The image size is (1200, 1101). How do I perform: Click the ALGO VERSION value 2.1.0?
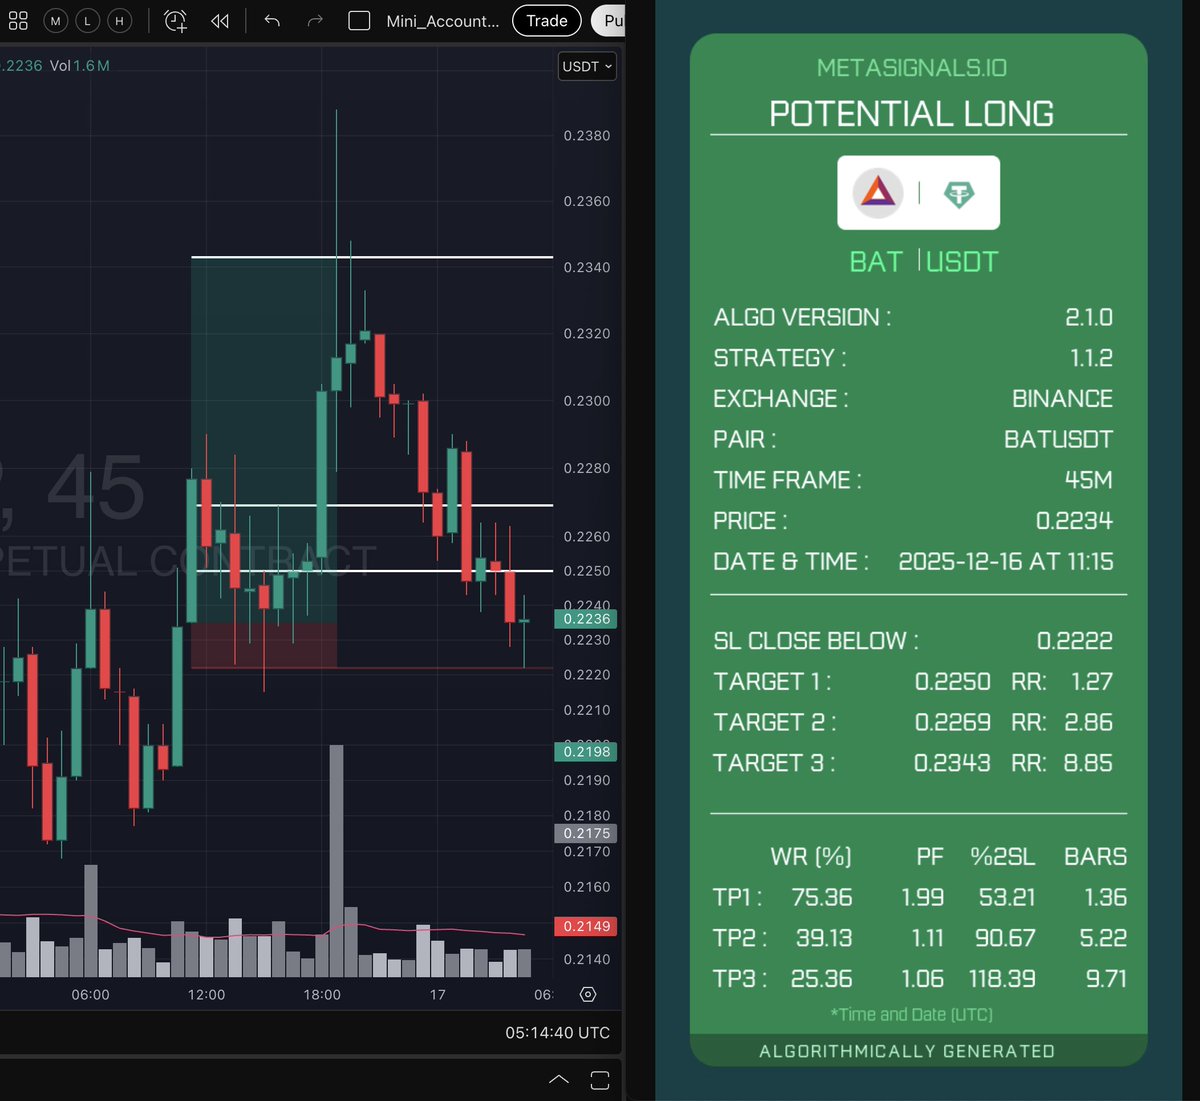click(x=1089, y=317)
